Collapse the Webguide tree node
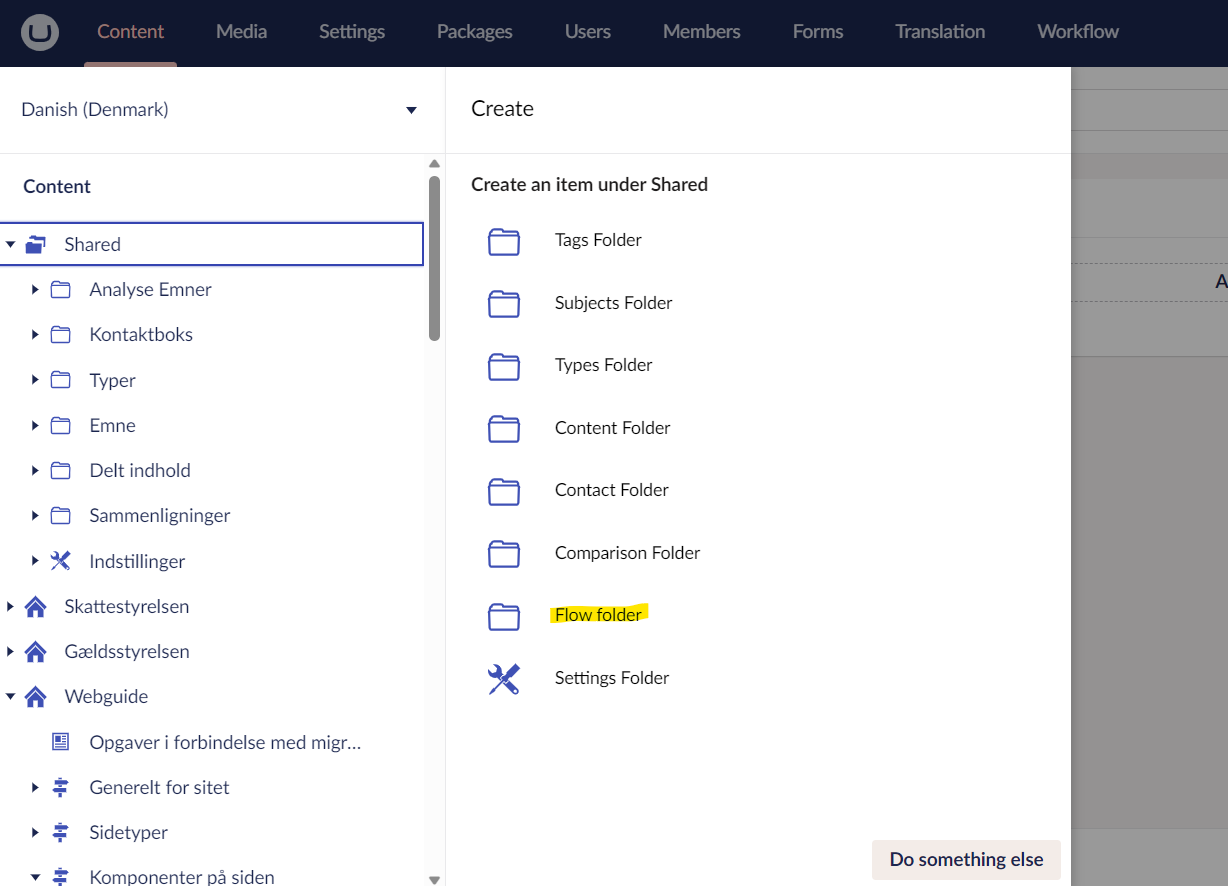Screen dimensions: 1228x886 10,697
